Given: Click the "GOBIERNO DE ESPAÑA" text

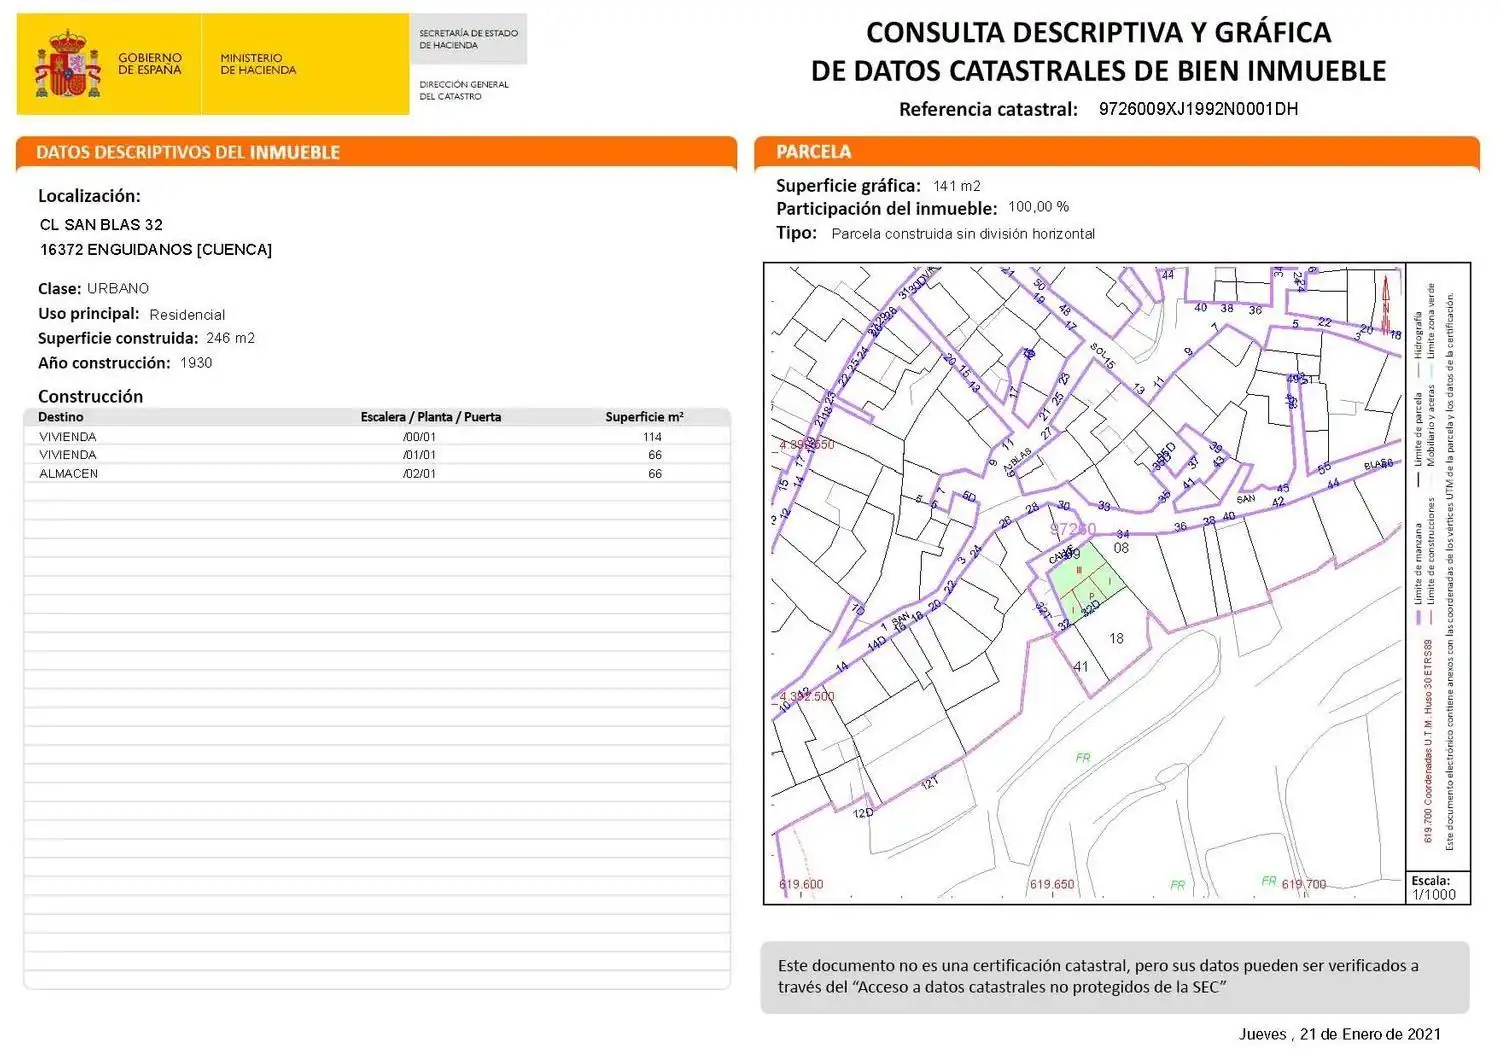Looking at the screenshot, I should tap(150, 64).
